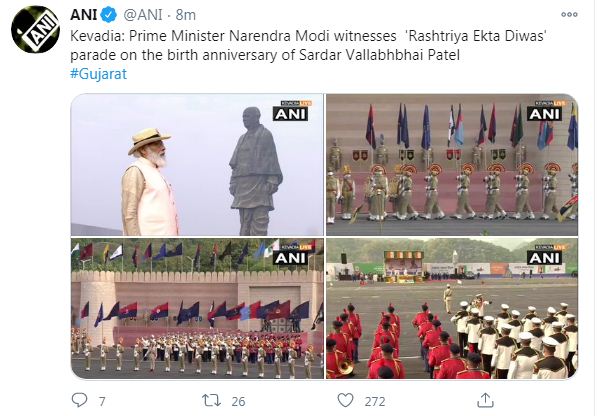
Task: Click the ANI watermark in first photo
Action: (x=290, y=114)
